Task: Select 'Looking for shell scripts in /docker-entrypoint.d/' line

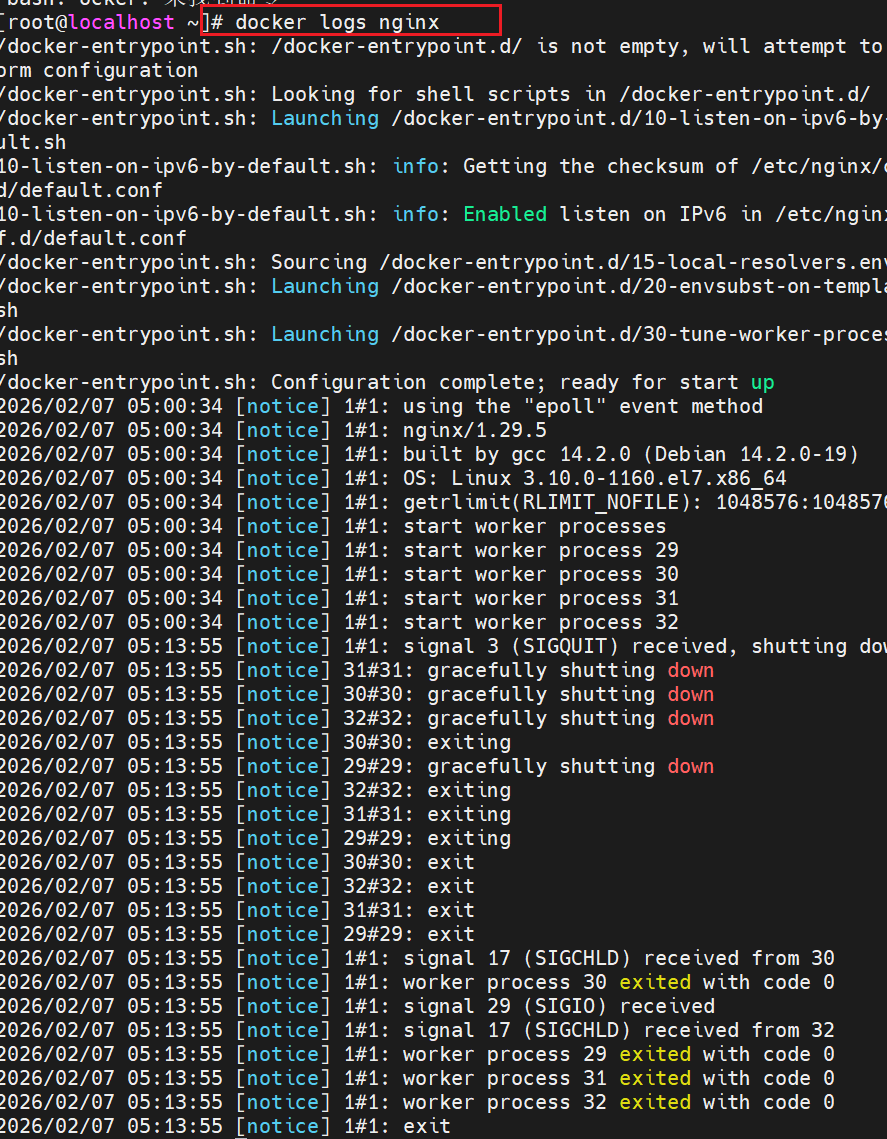Action: [x=435, y=94]
